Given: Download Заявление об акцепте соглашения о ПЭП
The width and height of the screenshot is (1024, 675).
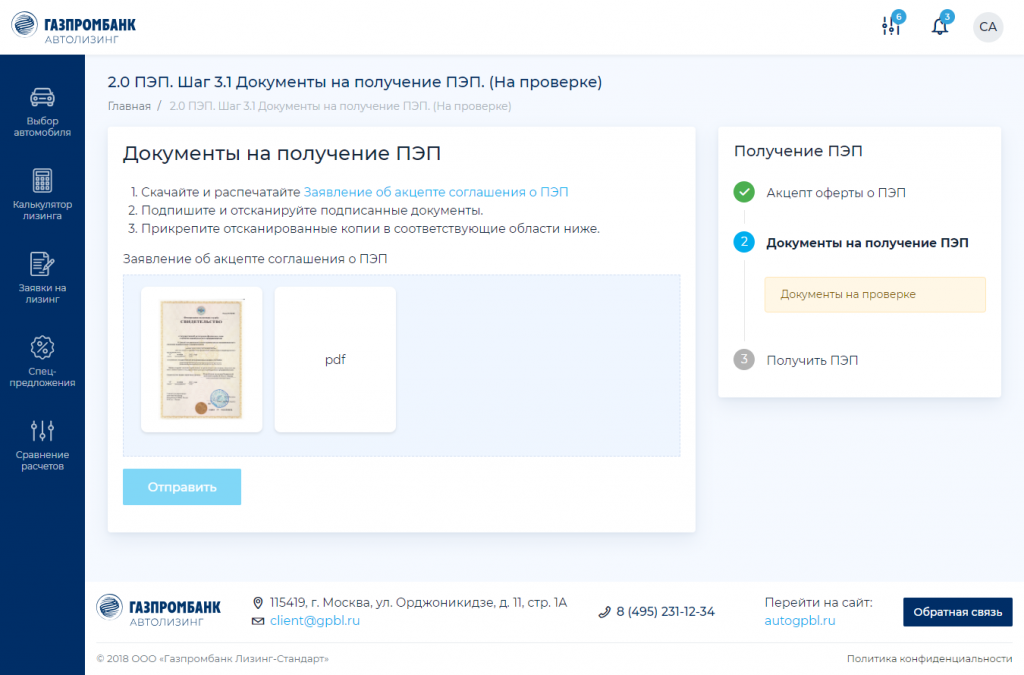Looking at the screenshot, I should (x=436, y=192).
